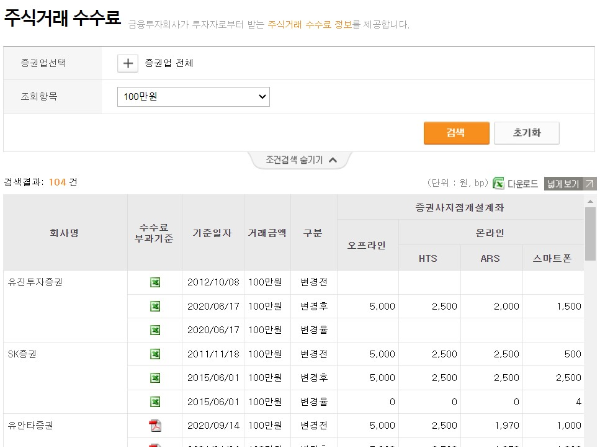Image resolution: width=600 pixels, height=447 pixels.
Task: Click the 거래금액 column header
Action: (267, 233)
